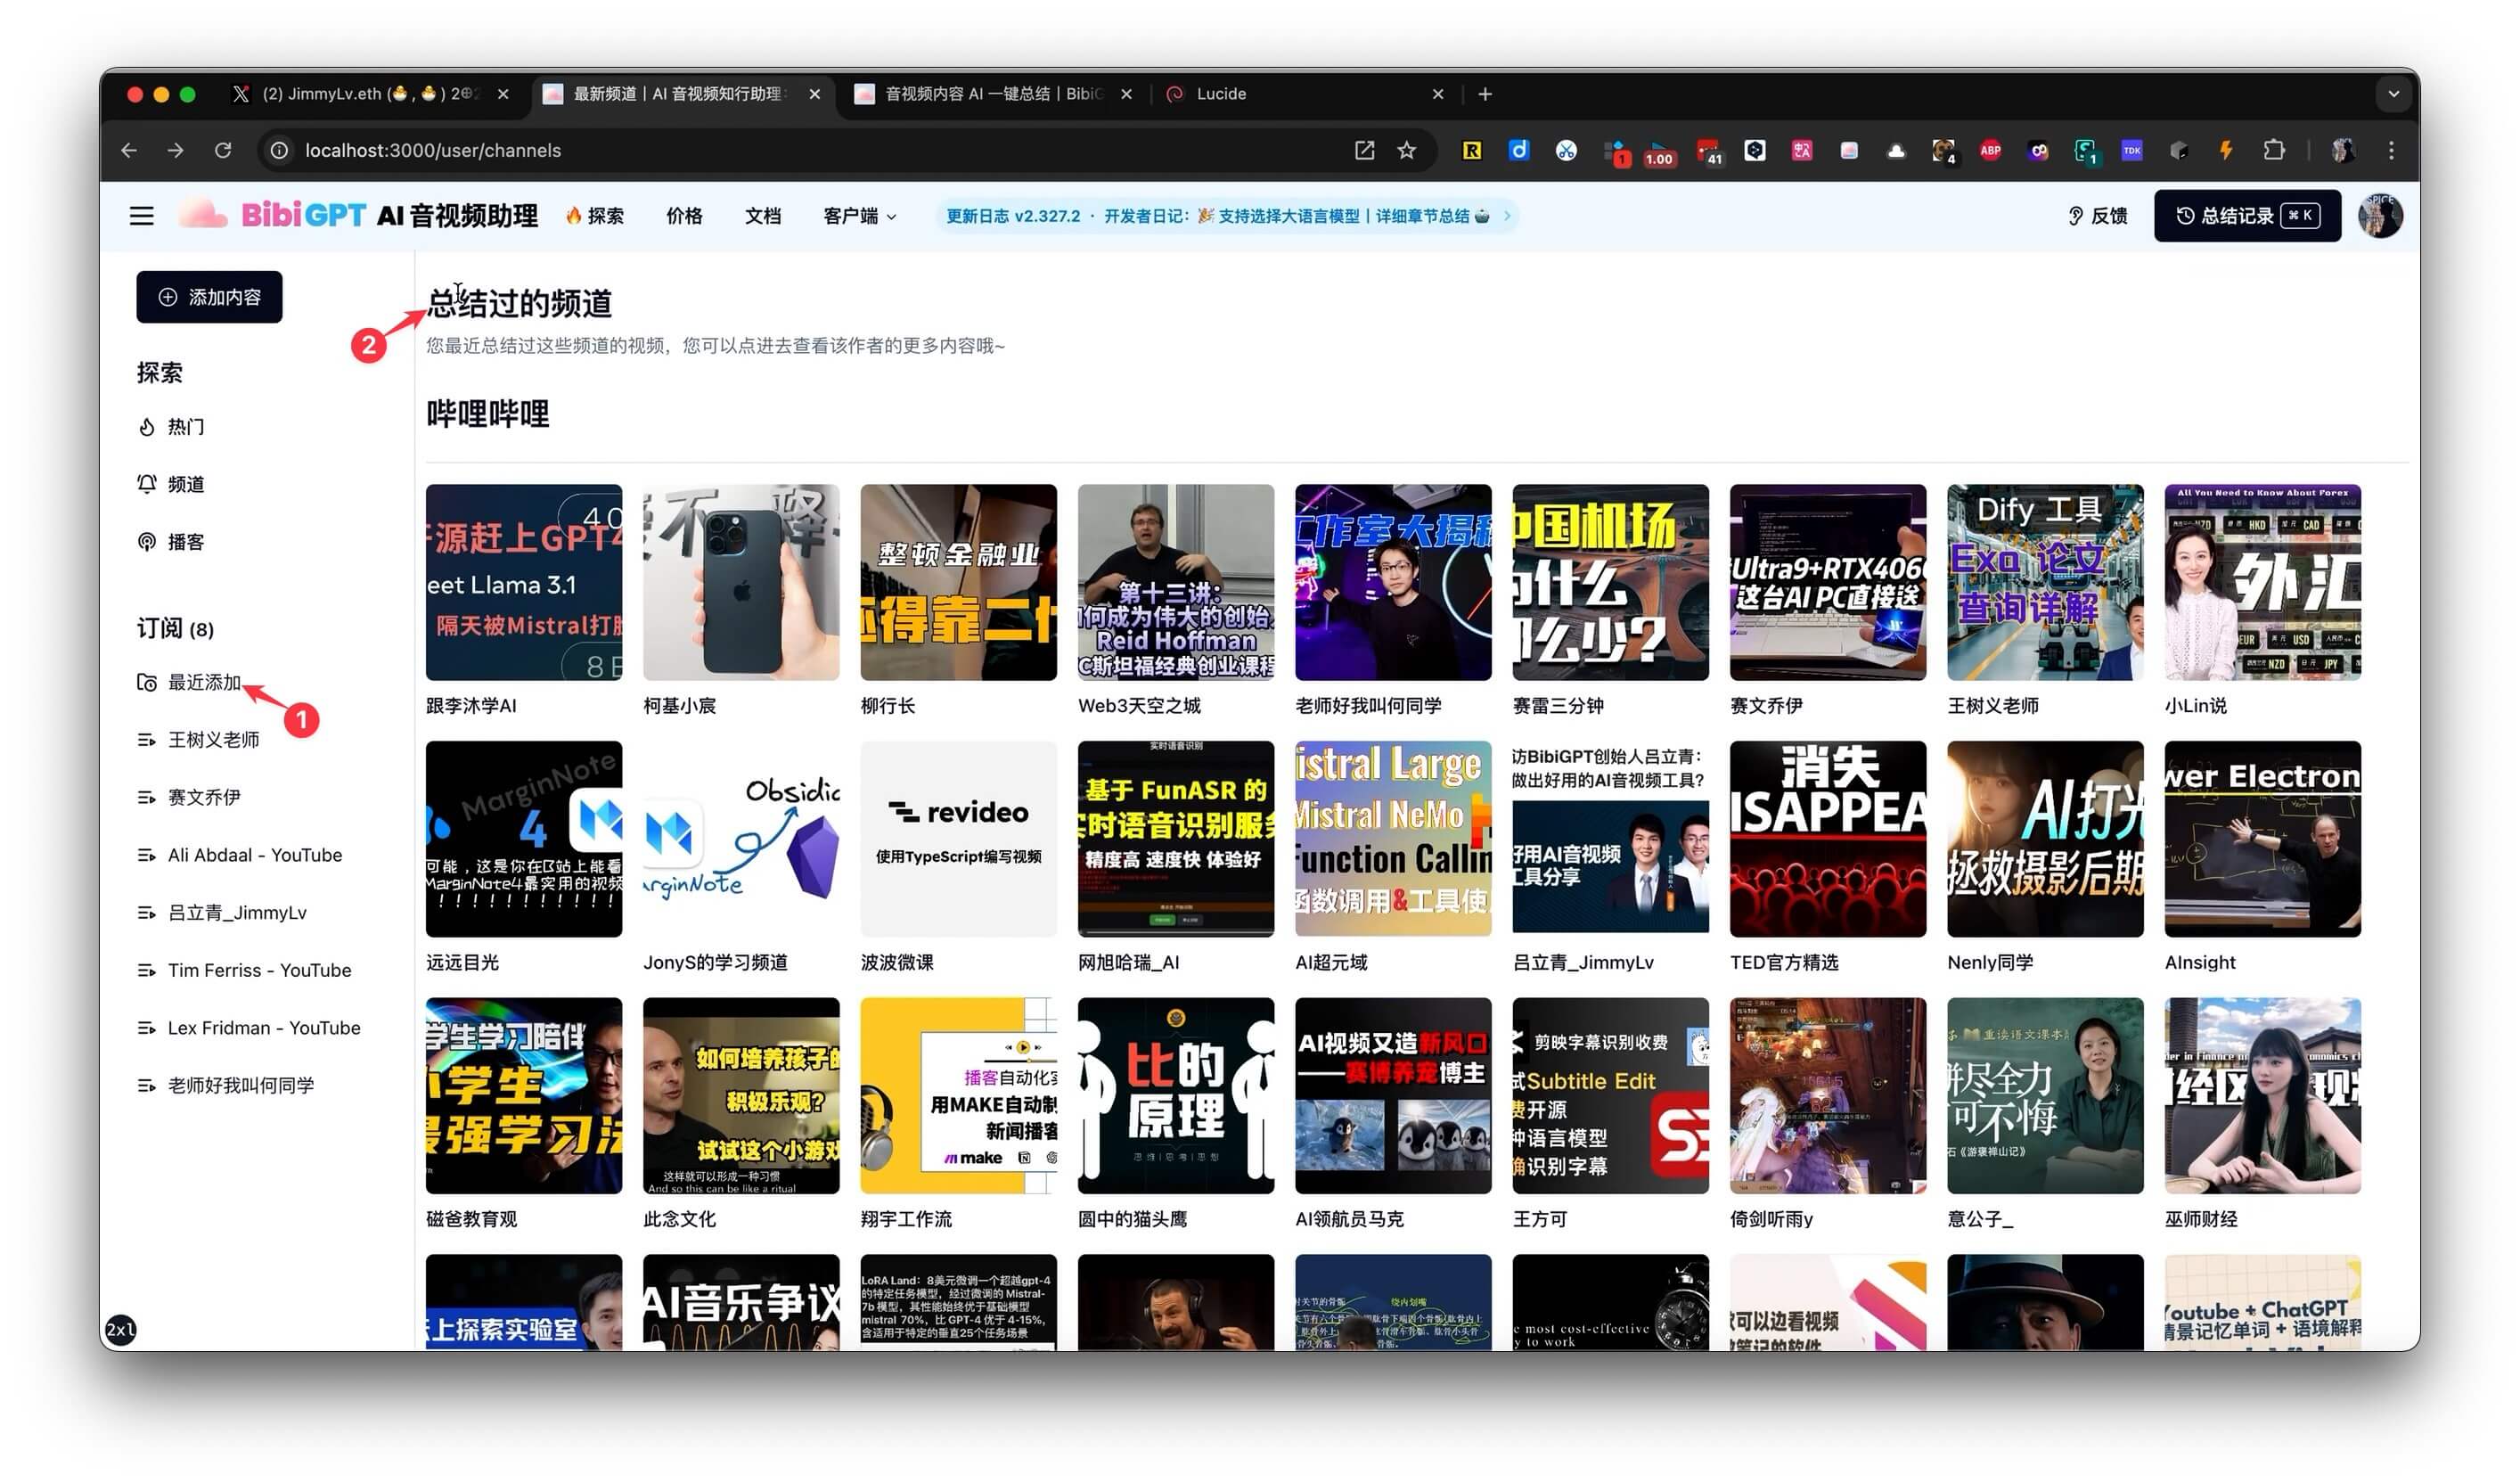The height and width of the screenshot is (1483, 2520).
Task: Open the 总结记录 history button
Action: tap(2246, 216)
